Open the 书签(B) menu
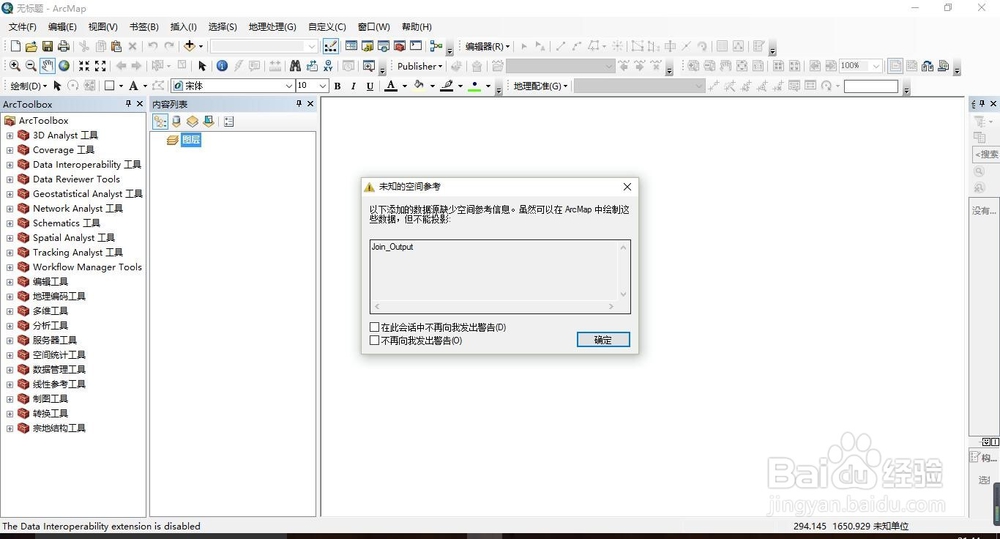The width and height of the screenshot is (1000, 539). tap(143, 27)
